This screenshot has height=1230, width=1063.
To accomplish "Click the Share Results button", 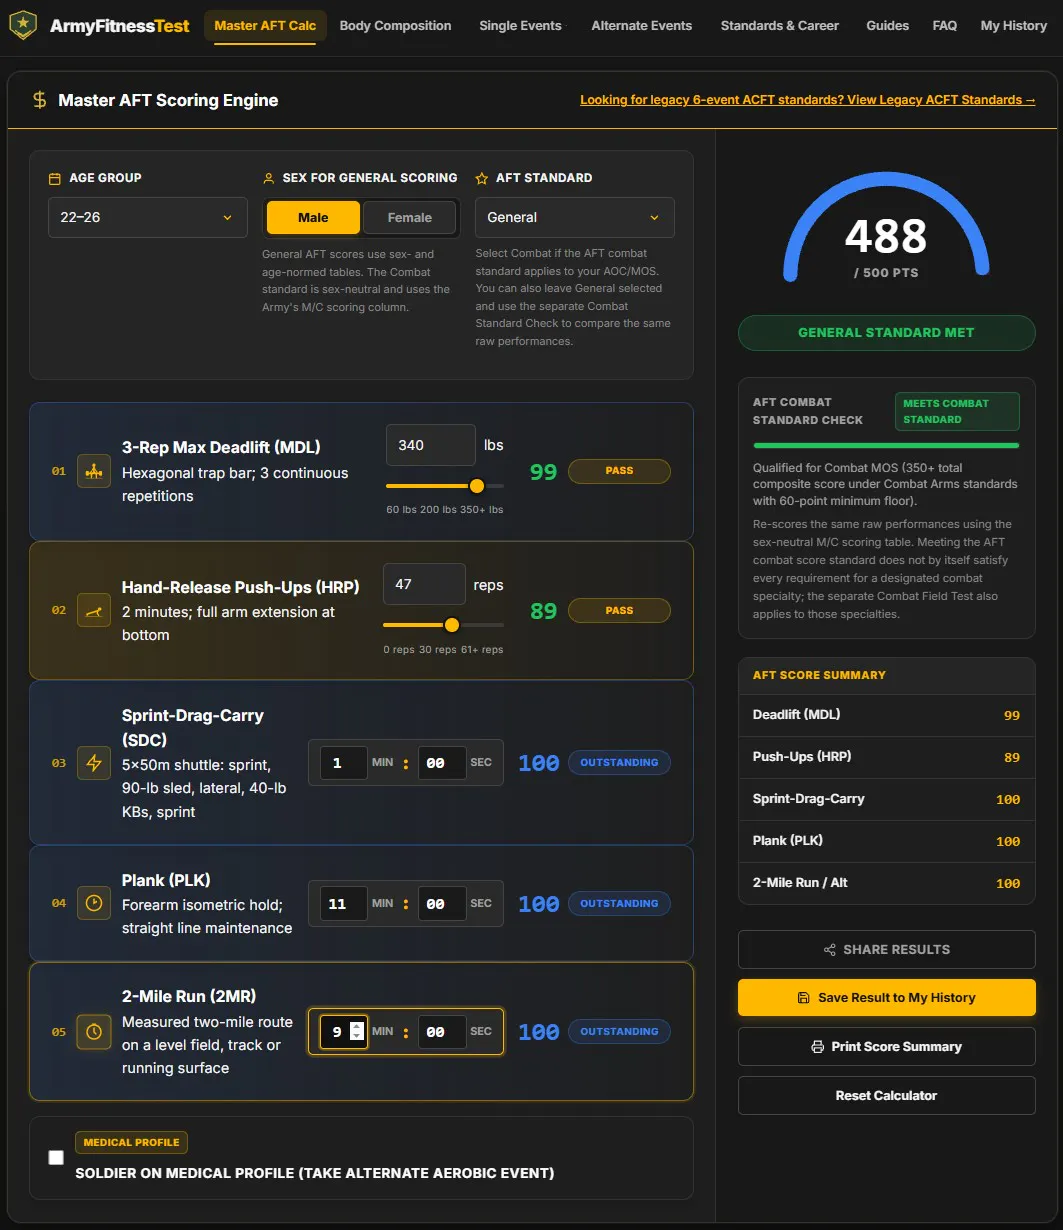I will click(887, 950).
